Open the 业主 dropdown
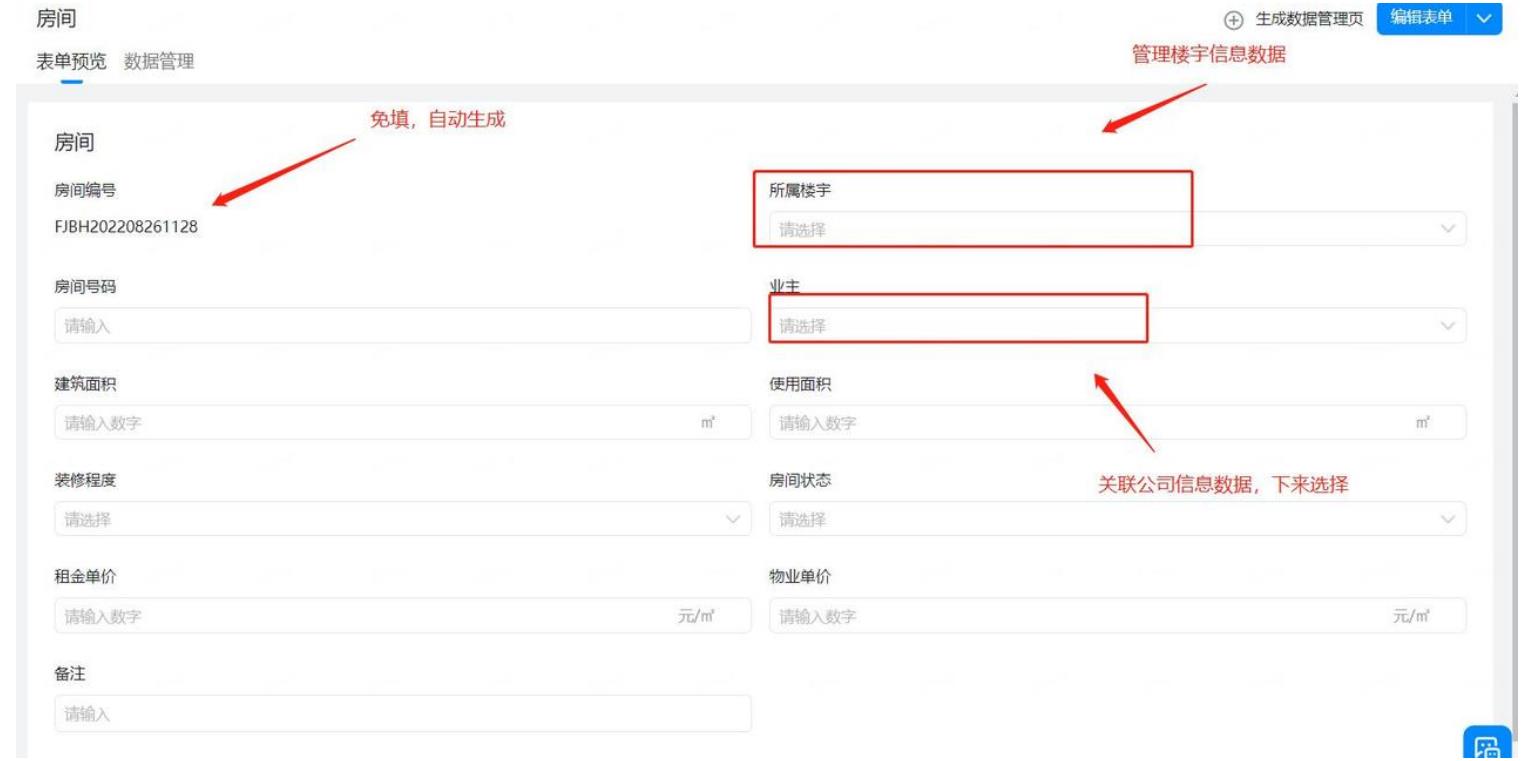 [x=1117, y=325]
